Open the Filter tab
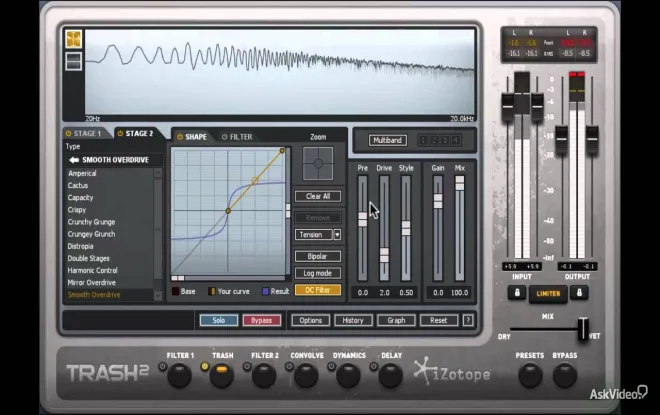The height and width of the screenshot is (415, 660). pyautogui.click(x=241, y=137)
